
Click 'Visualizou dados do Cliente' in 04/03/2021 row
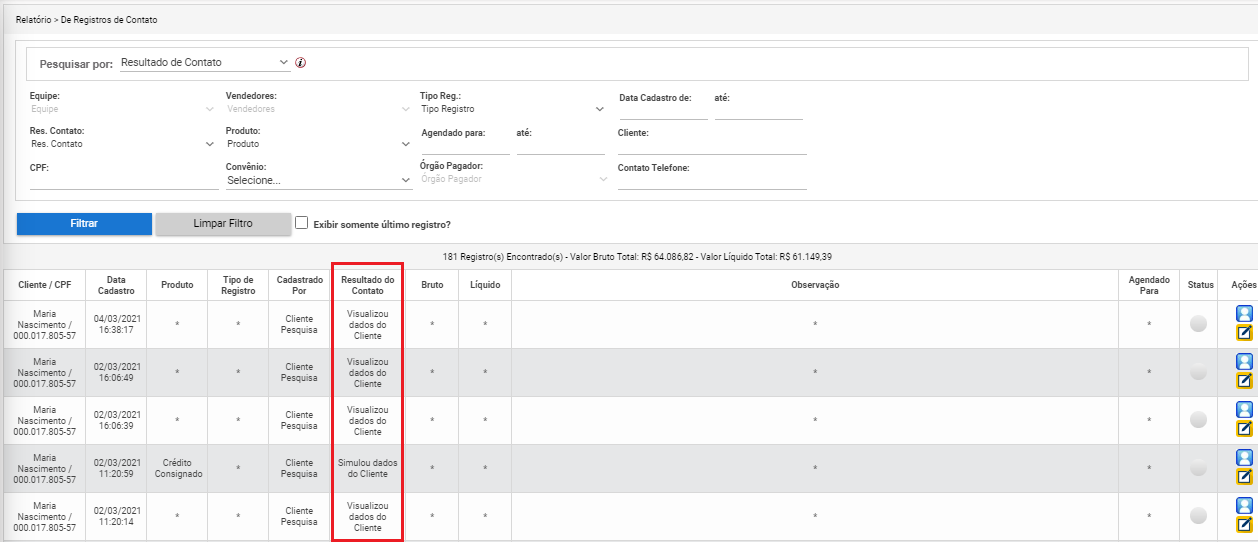click(367, 324)
